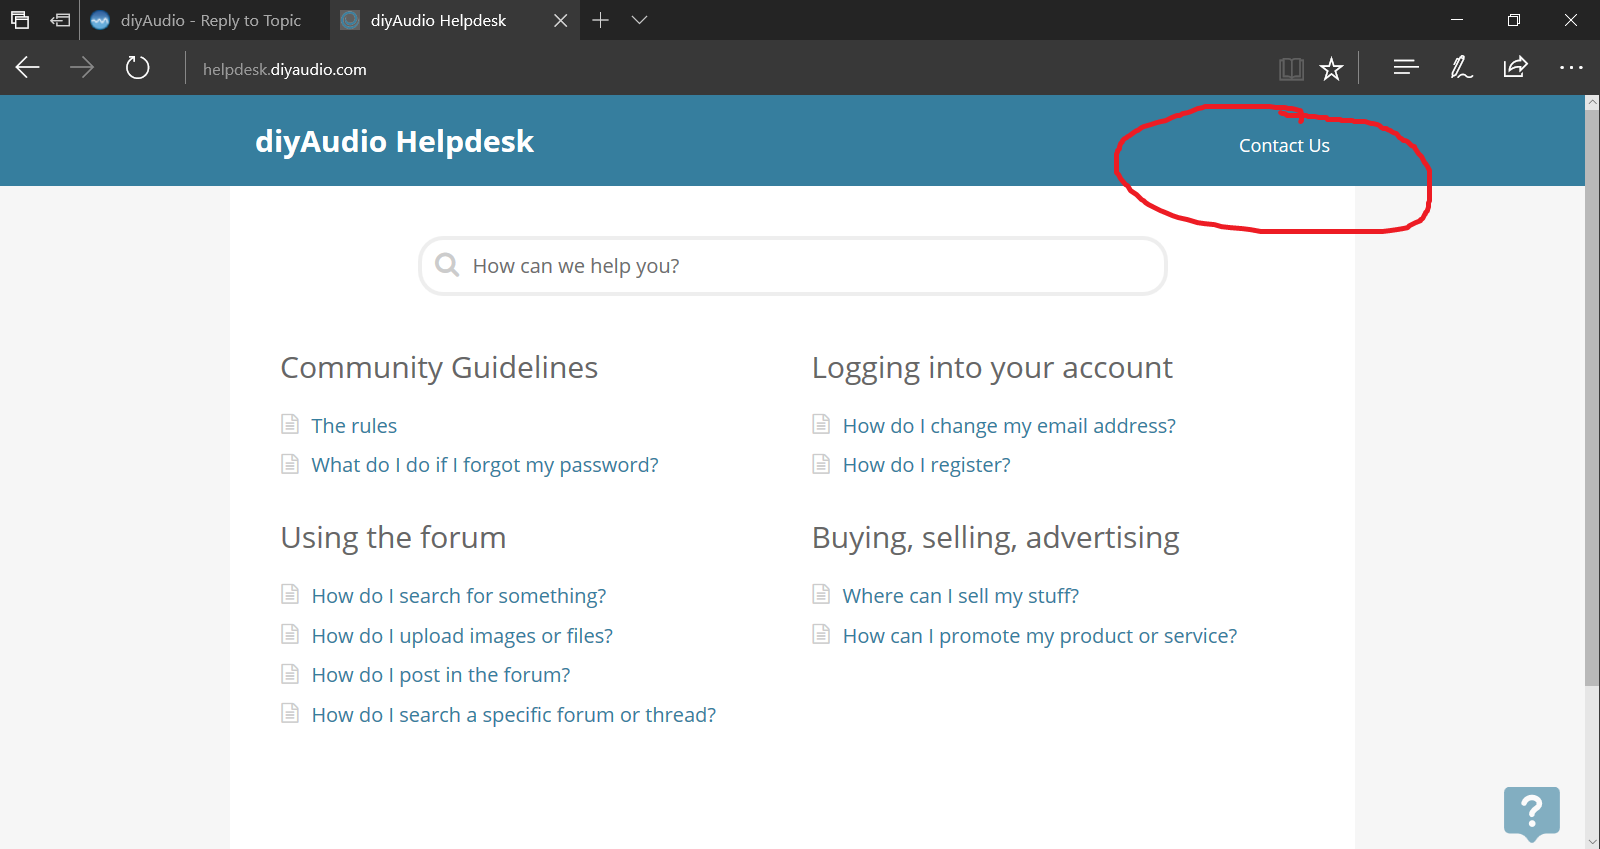
Task: Open 'How do I change my email address?'
Action: coord(1009,426)
